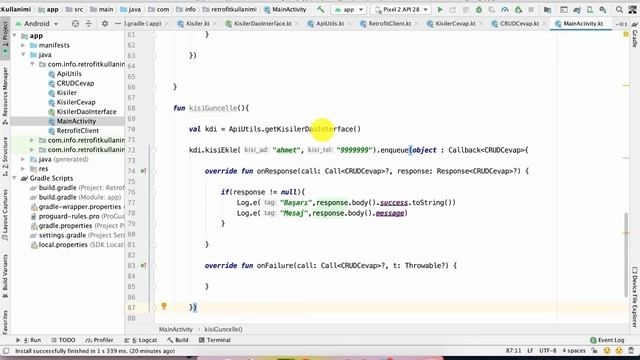Open the app run configuration dropdown
640x360 pixels.
(x=349, y=9)
